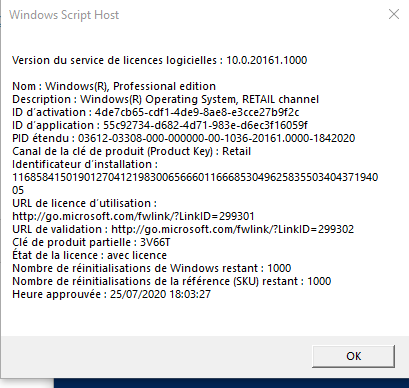Image resolution: width=409 pixels, height=388 pixels.
Task: Click the 'État de la licence : avec licence' line
Action: point(89,255)
